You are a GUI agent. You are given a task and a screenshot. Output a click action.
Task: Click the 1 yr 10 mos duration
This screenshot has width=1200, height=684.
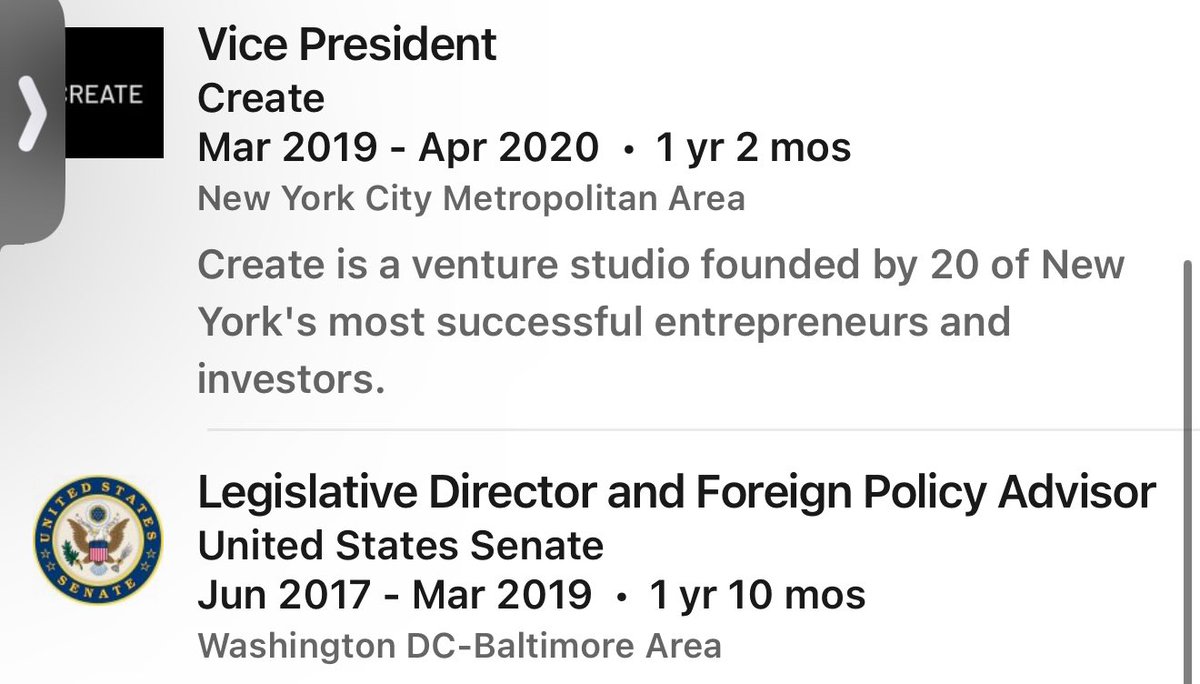[x=757, y=595]
